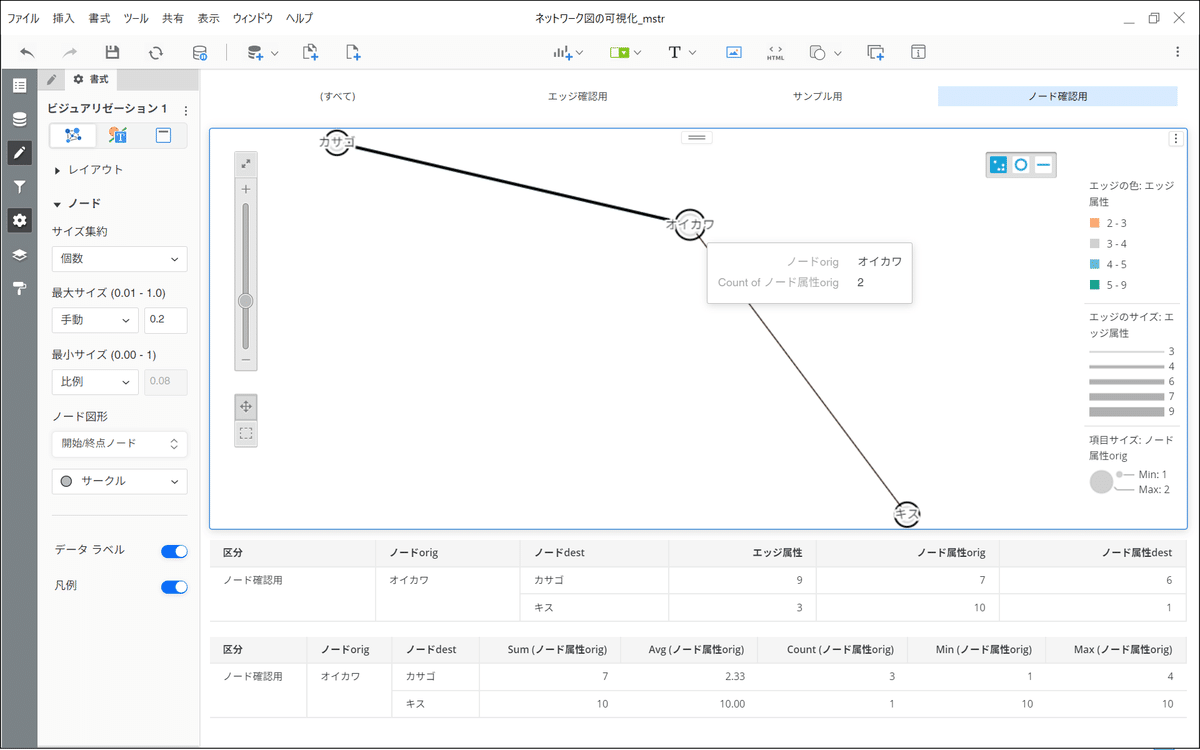Open the datasets sidebar panel
The image size is (1200, 750).
[19, 119]
